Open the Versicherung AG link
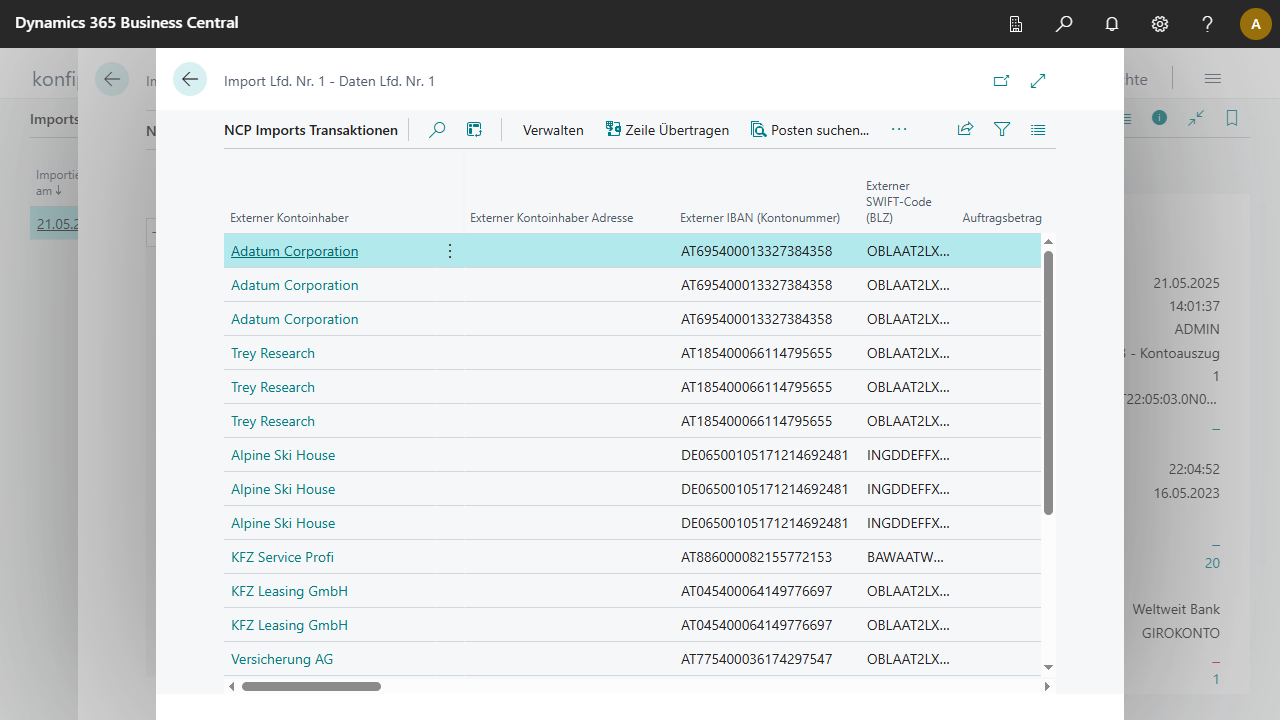Viewport: 1280px width, 720px height. click(x=282, y=659)
